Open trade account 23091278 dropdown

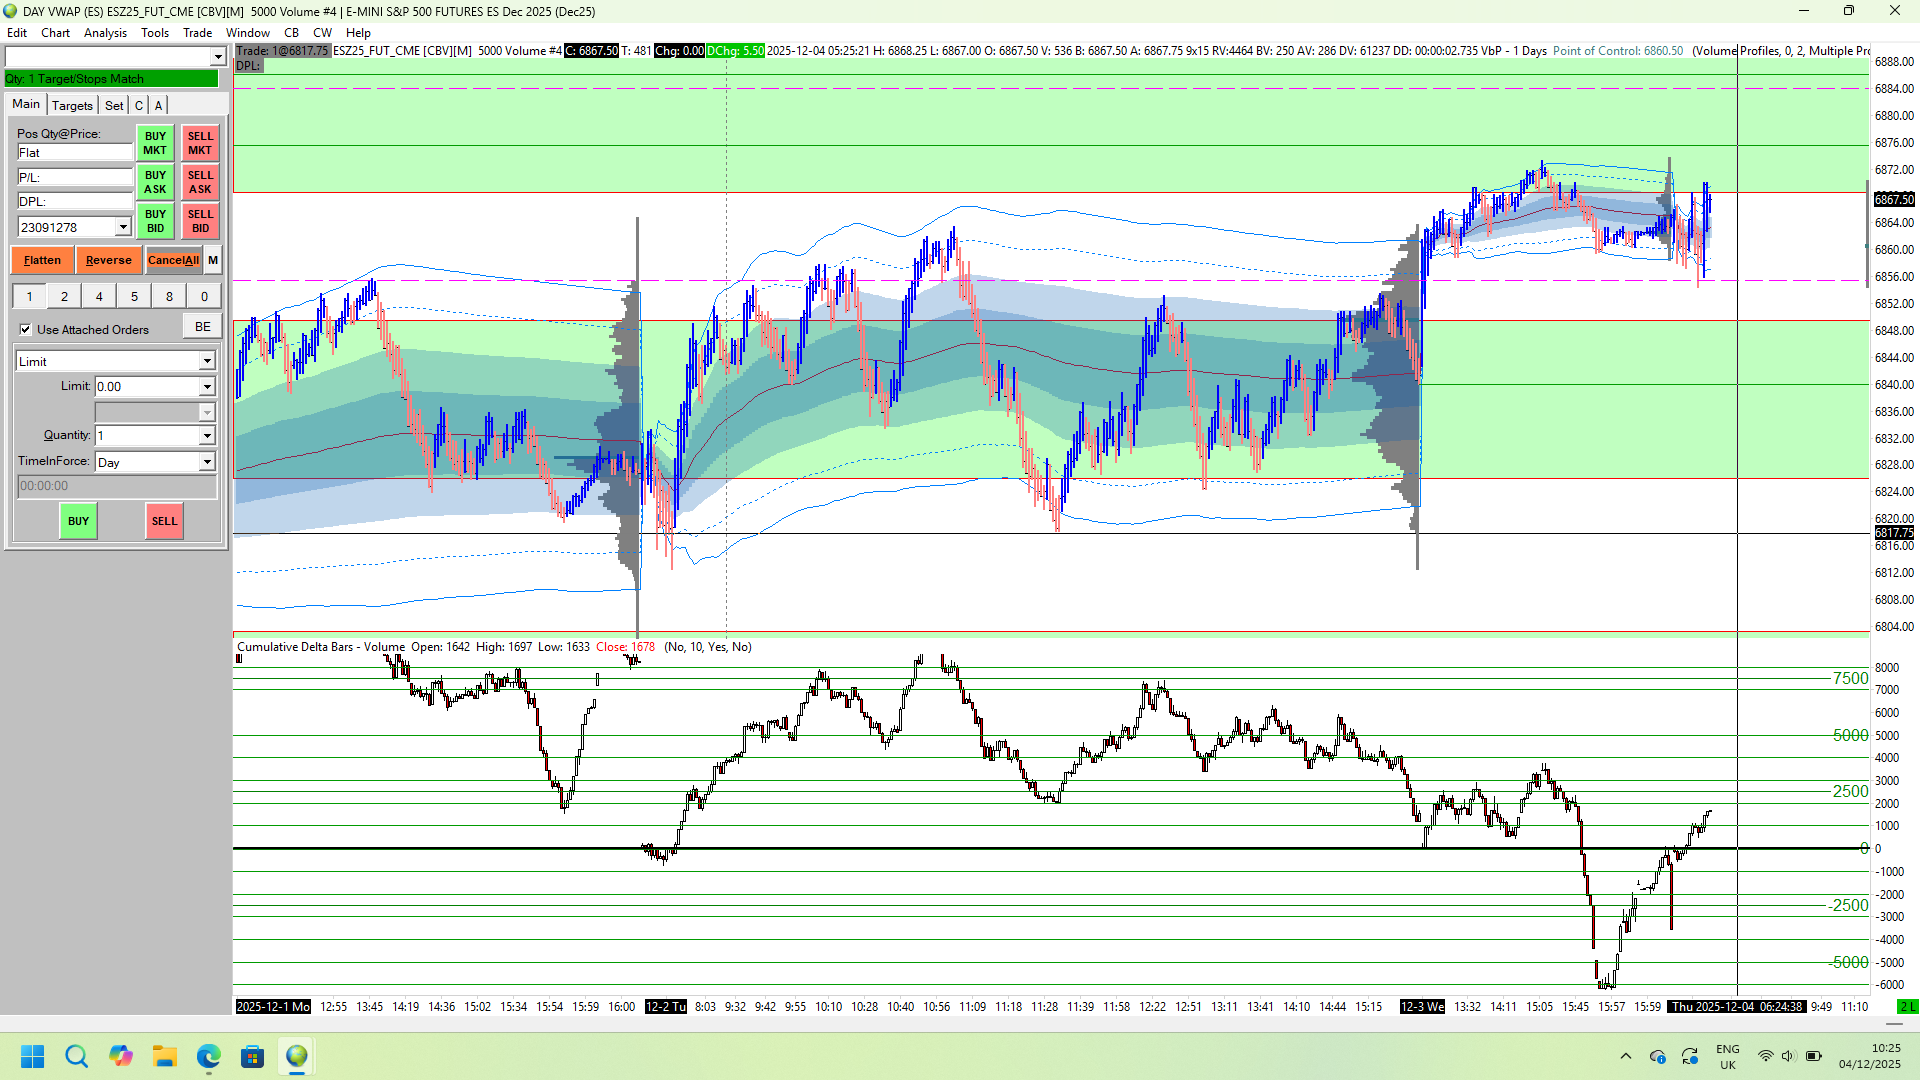tap(123, 227)
